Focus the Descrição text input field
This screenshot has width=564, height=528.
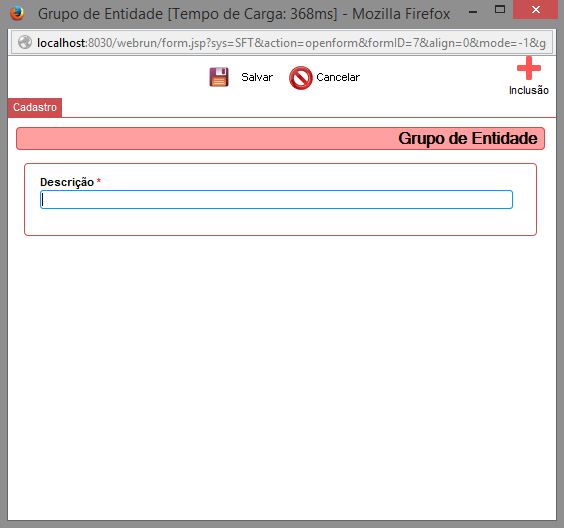pyautogui.click(x=276, y=200)
